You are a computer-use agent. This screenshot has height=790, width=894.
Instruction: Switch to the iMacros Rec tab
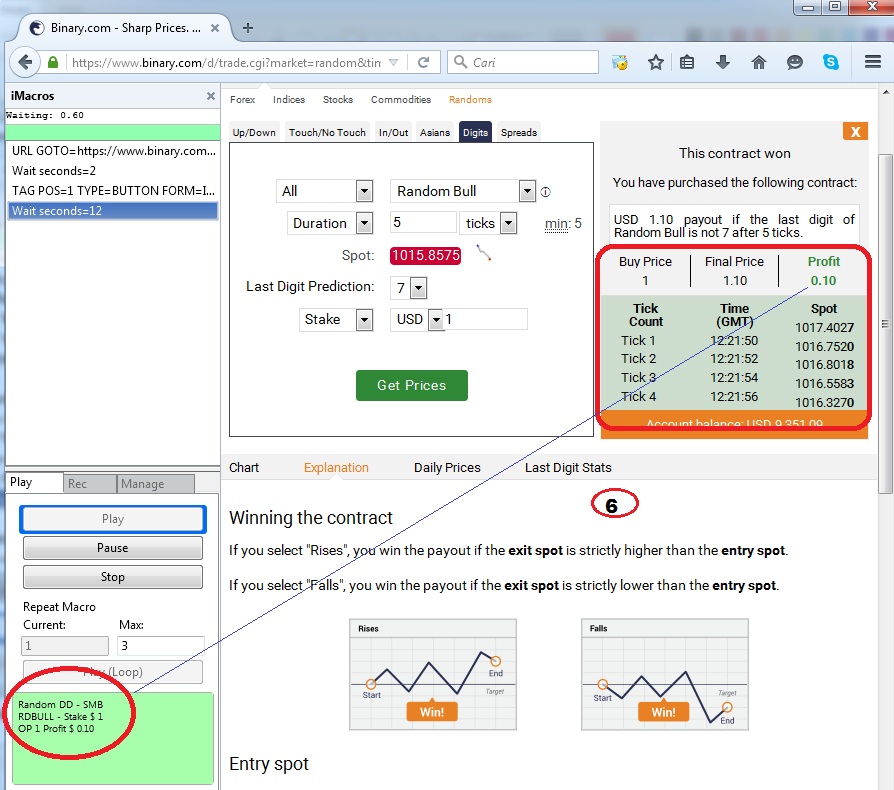pyautogui.click(x=90, y=483)
